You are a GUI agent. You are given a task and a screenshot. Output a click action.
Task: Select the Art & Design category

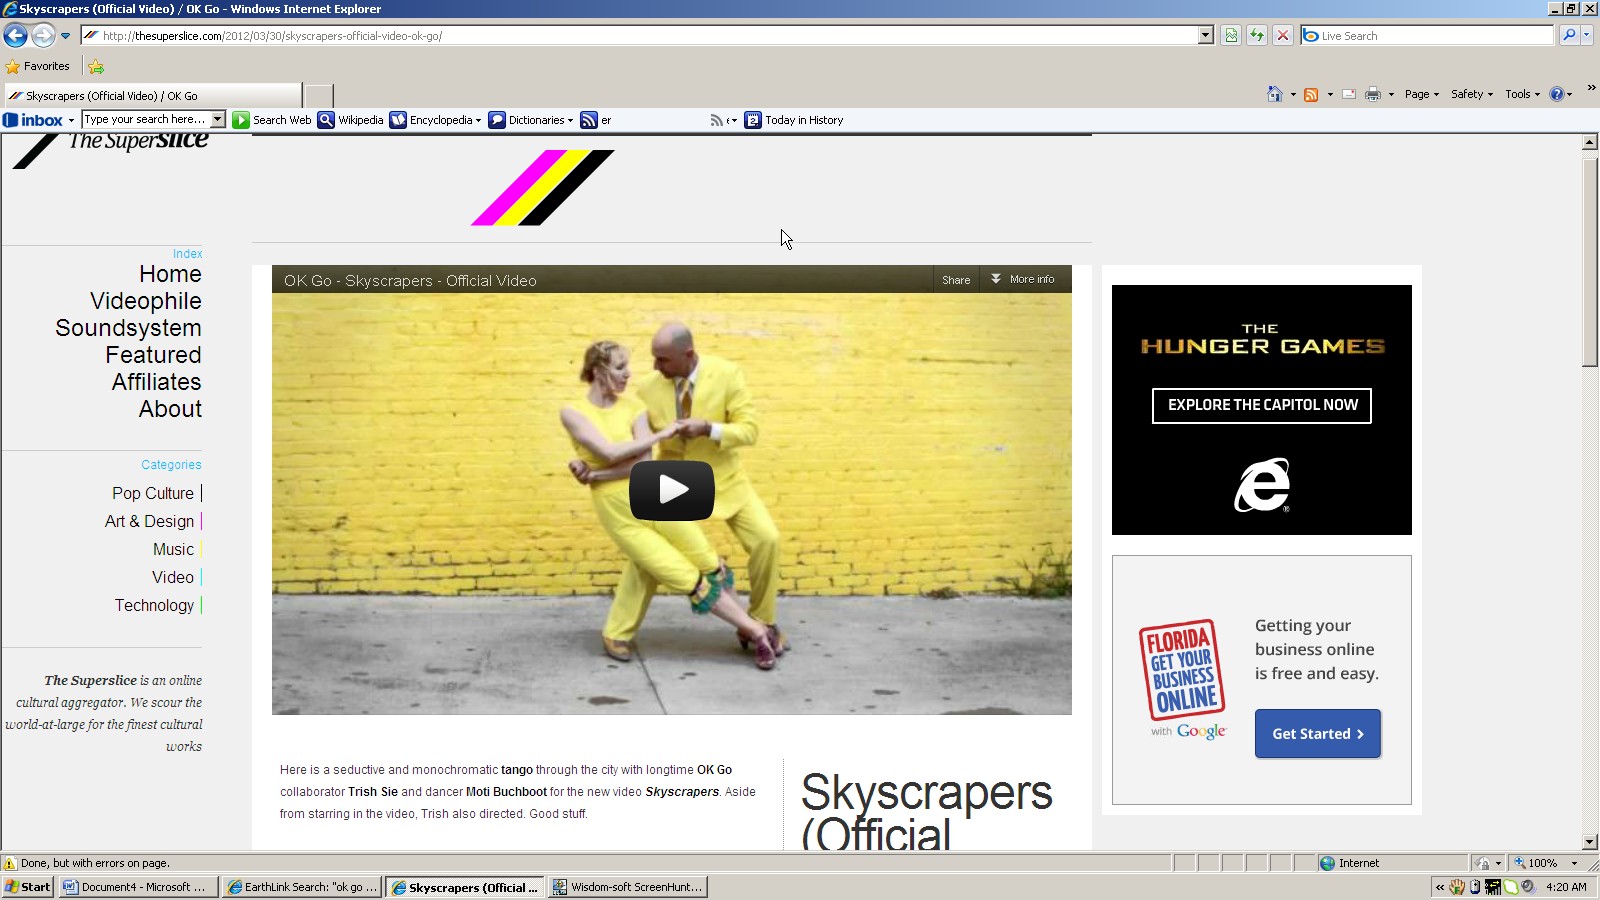coord(149,521)
